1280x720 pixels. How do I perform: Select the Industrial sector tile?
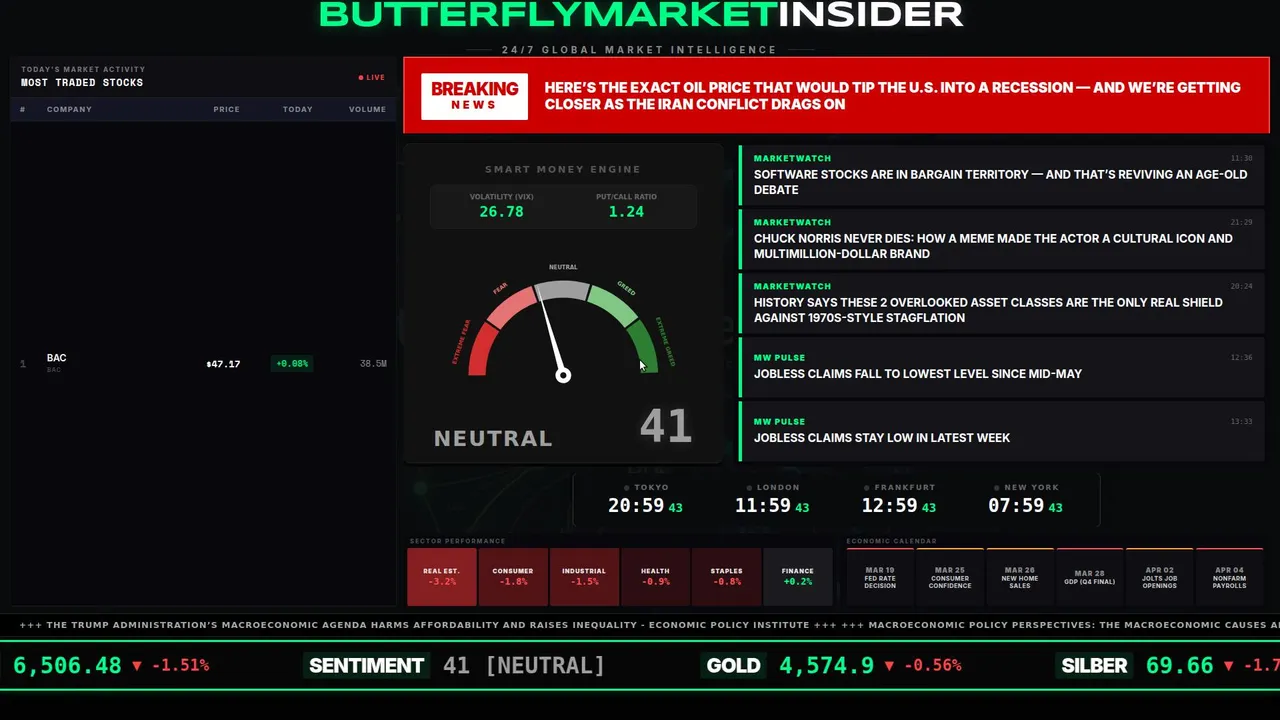[584, 577]
